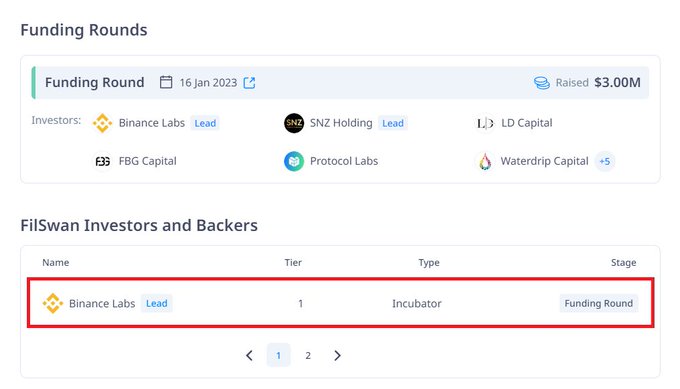
Task: Open the external link icon beside 16 Jan 2023
Action: tap(249, 82)
